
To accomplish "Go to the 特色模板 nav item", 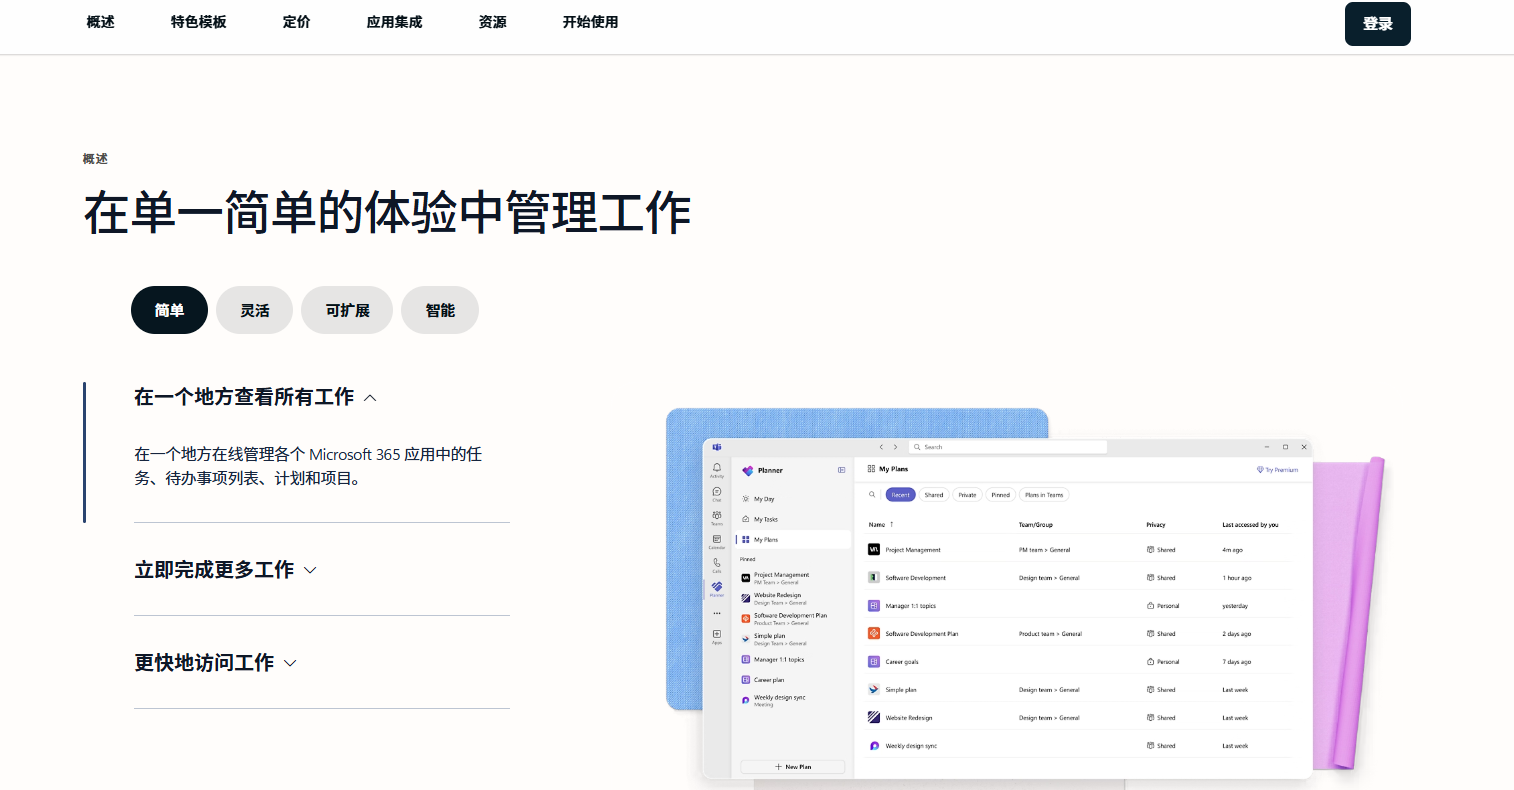I will (198, 22).
